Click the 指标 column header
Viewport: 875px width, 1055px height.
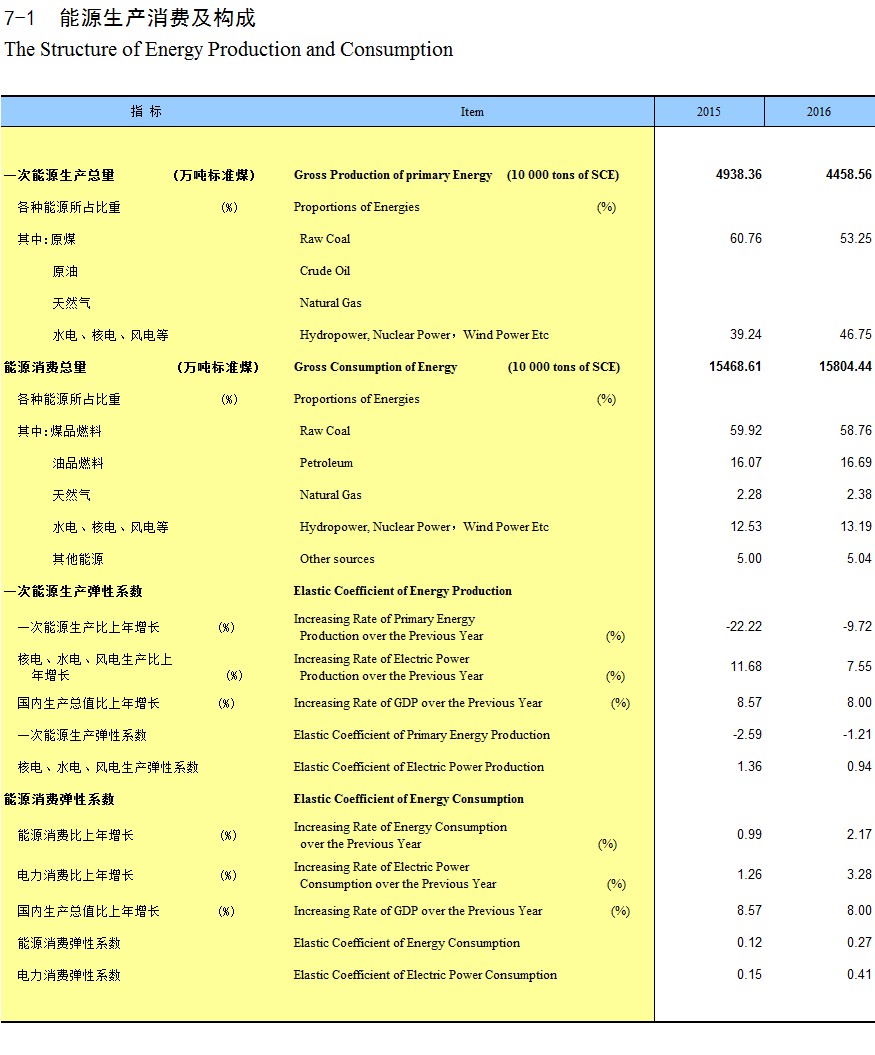point(146,112)
